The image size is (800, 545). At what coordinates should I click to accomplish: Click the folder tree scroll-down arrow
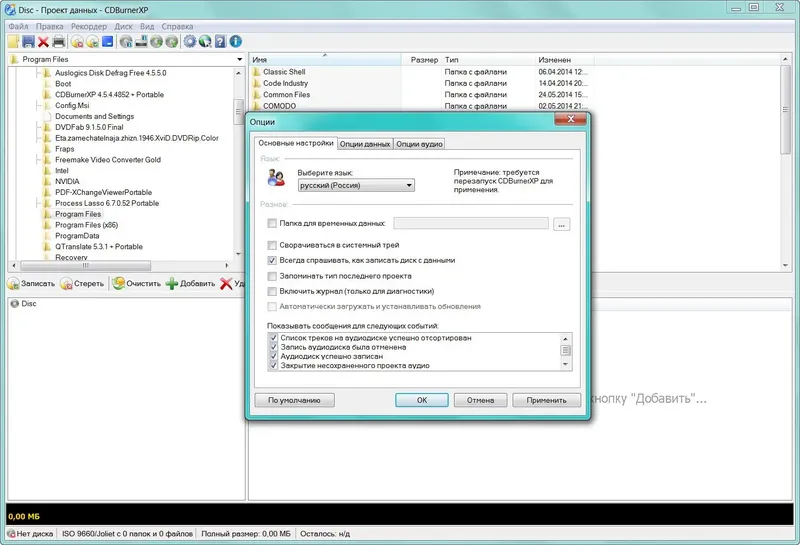pyautogui.click(x=238, y=254)
